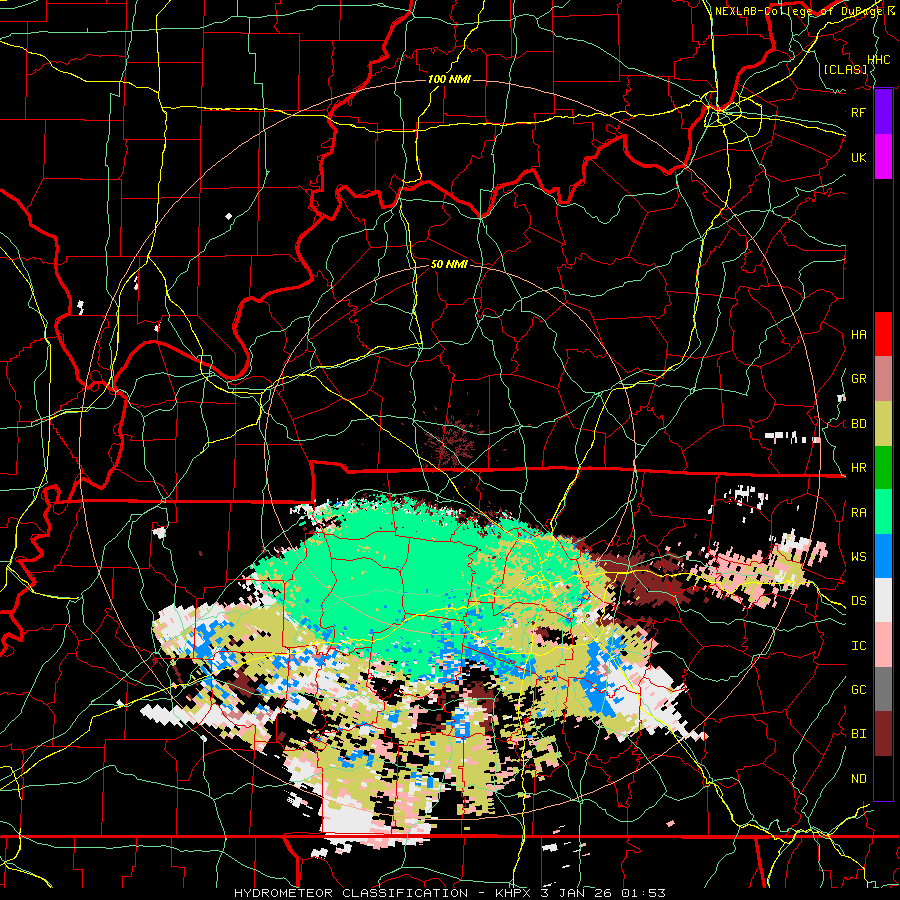Viewport: 900px width, 900px height.
Task: Click the ND black legend swatch
Action: [x=883, y=778]
